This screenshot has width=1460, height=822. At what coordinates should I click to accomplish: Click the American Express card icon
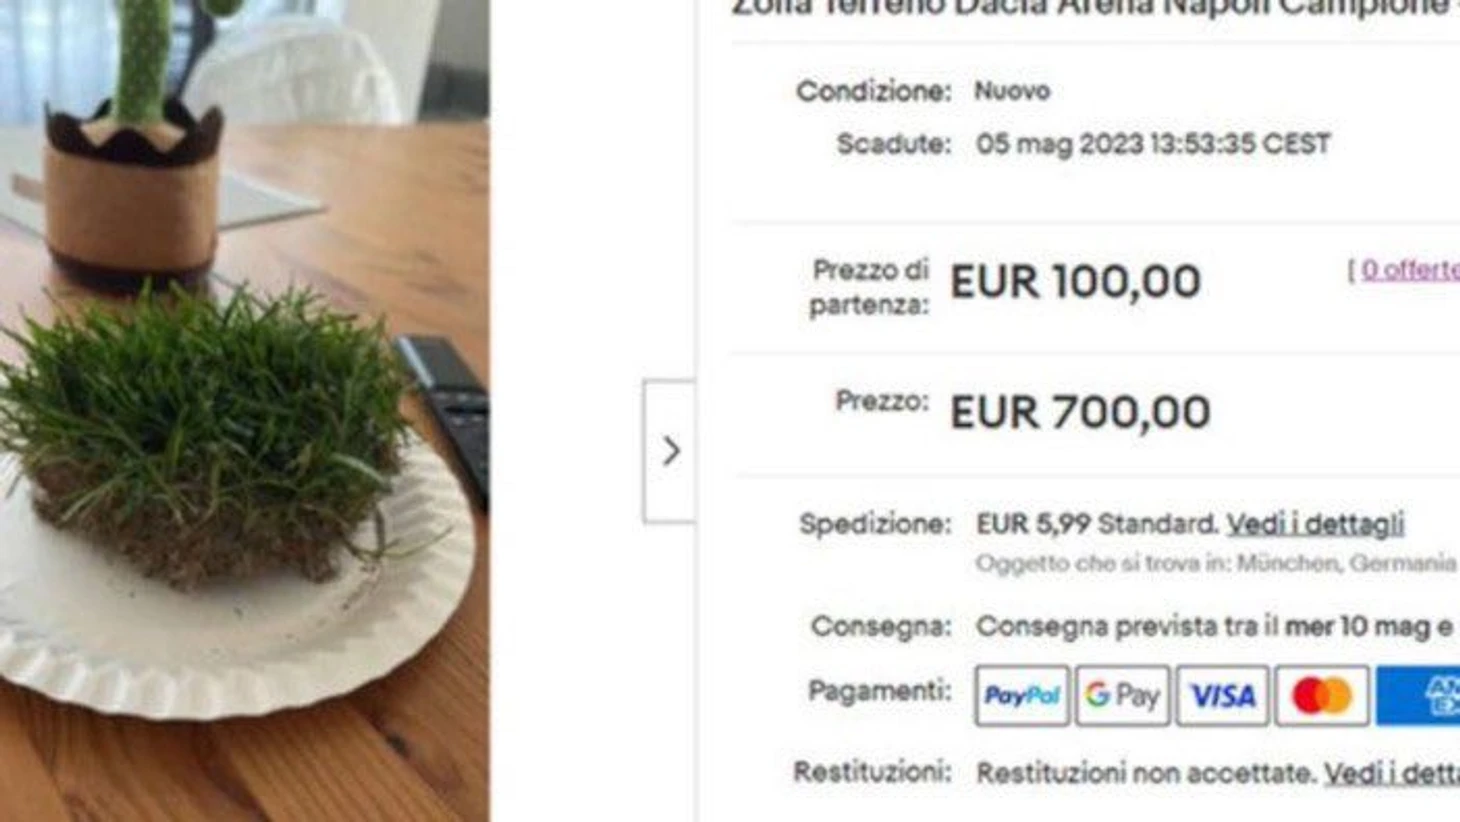point(1418,695)
